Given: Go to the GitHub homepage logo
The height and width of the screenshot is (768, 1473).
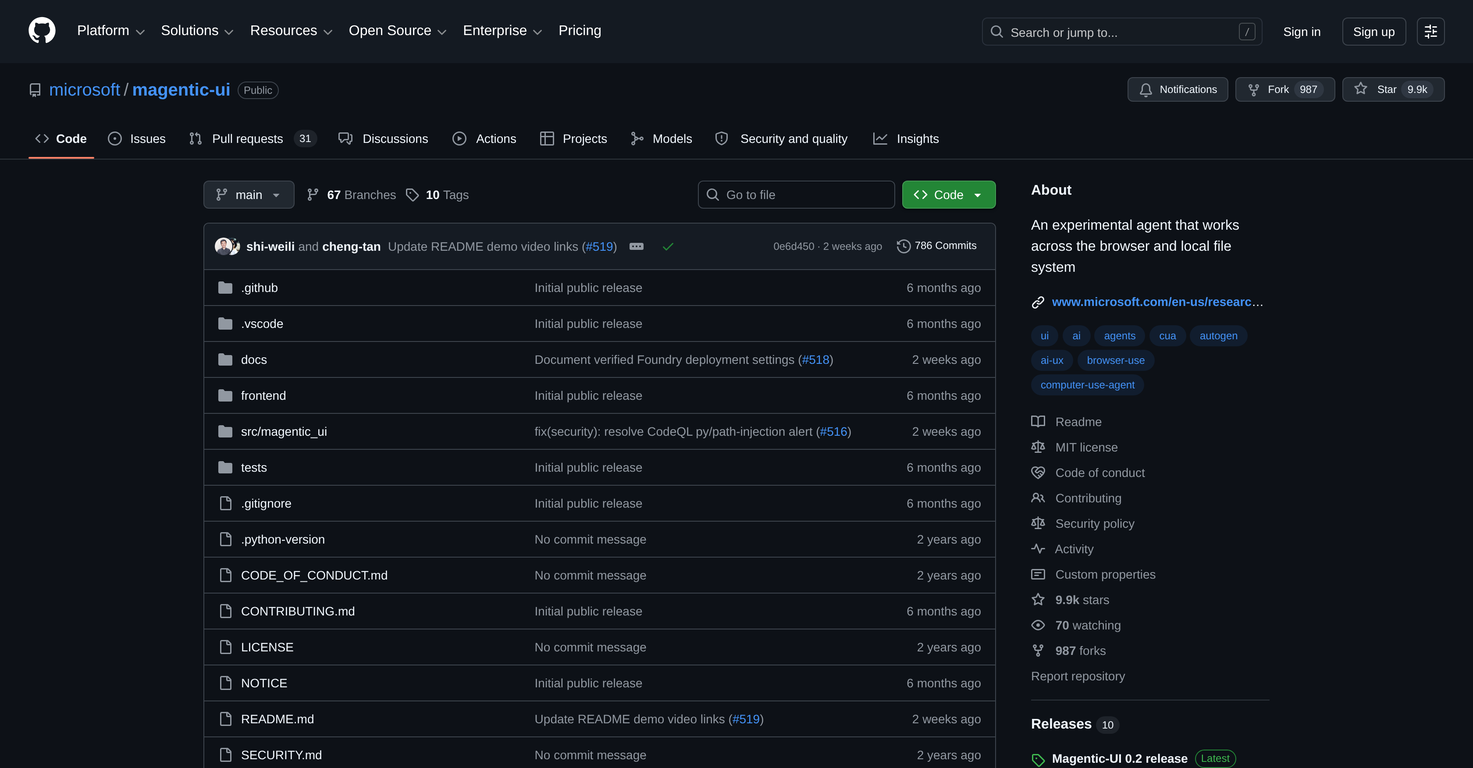Looking at the screenshot, I should pos(42,31).
